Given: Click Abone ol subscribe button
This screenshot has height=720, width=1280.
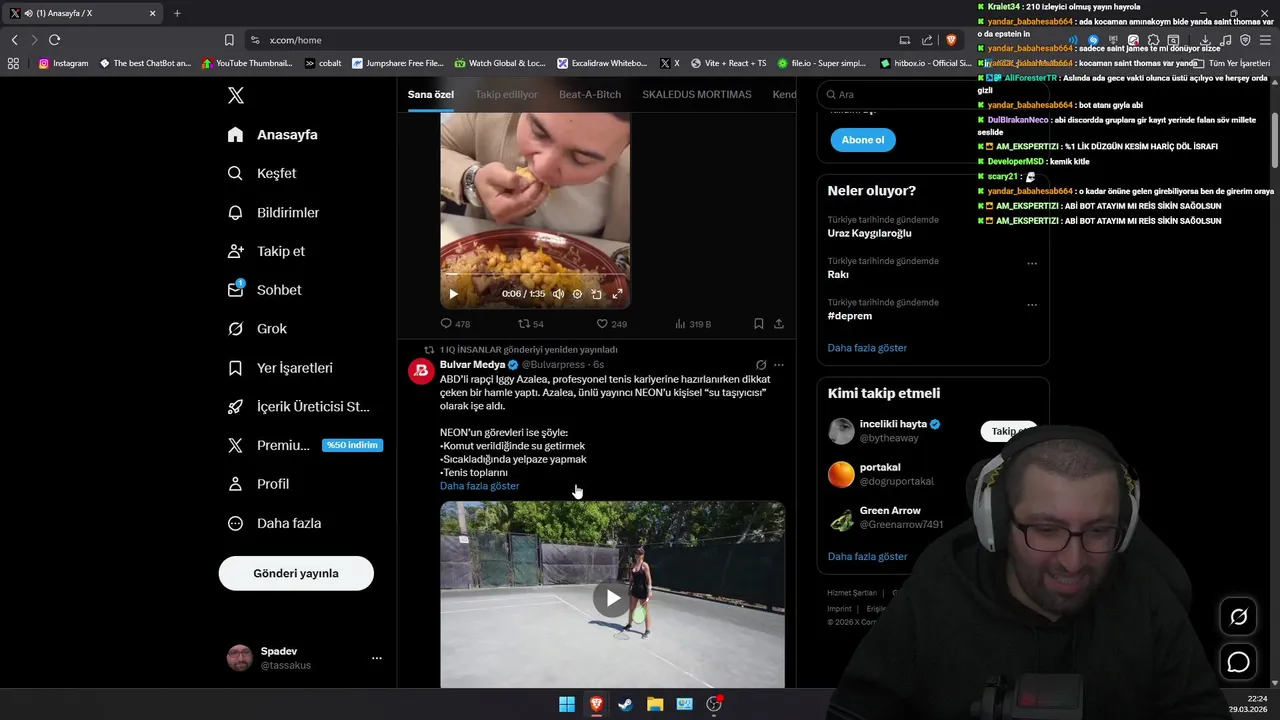Looking at the screenshot, I should pos(863,140).
